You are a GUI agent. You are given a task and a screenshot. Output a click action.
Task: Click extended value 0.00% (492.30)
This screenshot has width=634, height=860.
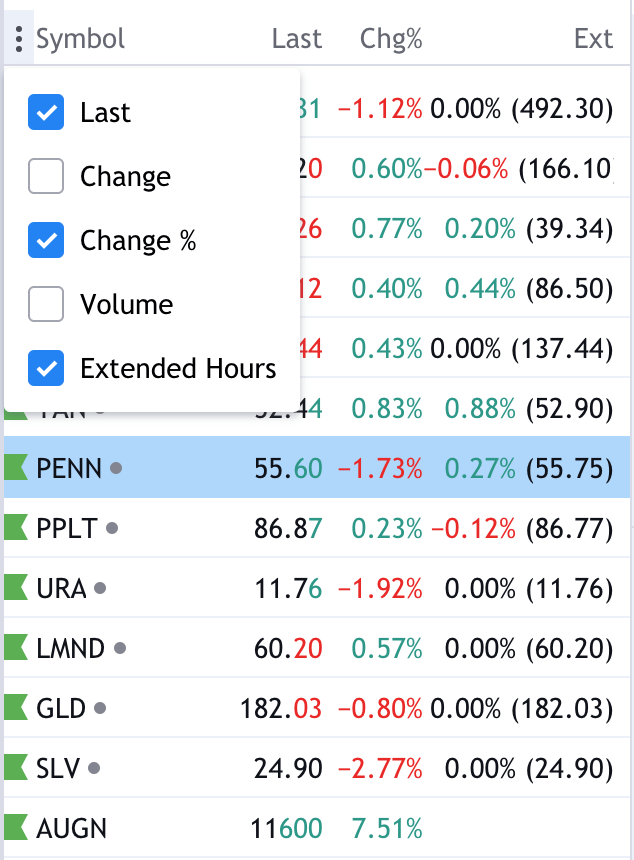click(522, 109)
